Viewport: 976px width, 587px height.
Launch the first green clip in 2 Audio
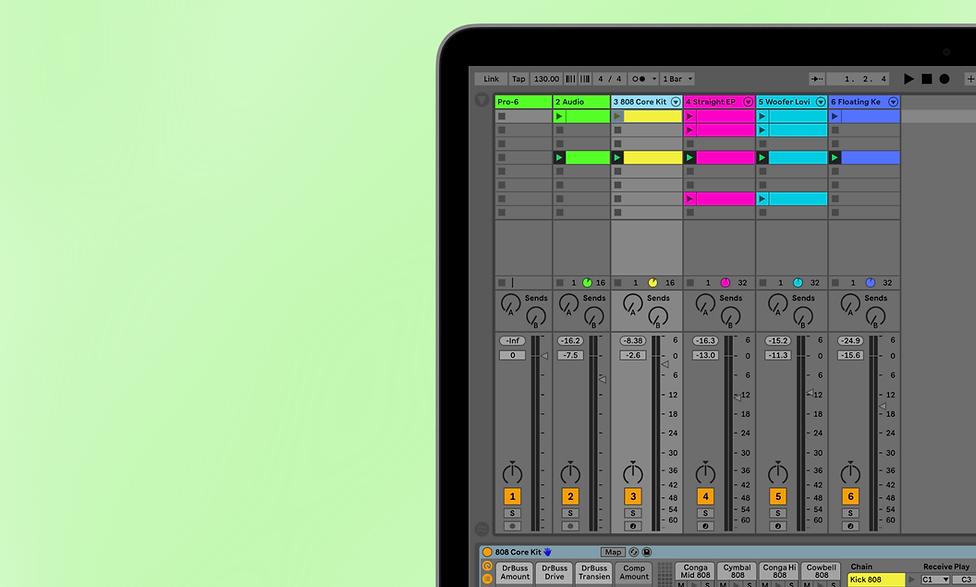point(560,116)
